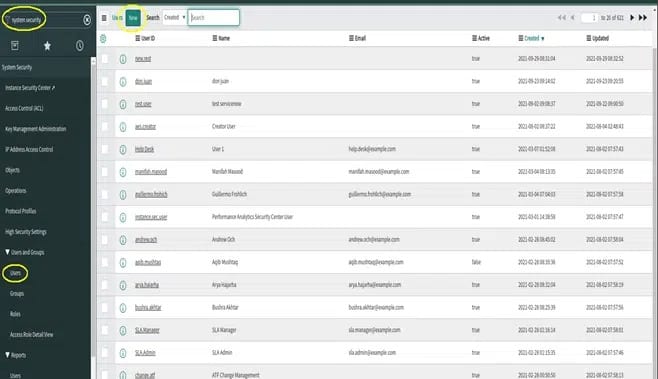Select the checkbox for the aqib.mushtaq row
This screenshot has height=379, width=658.
[x=105, y=263]
